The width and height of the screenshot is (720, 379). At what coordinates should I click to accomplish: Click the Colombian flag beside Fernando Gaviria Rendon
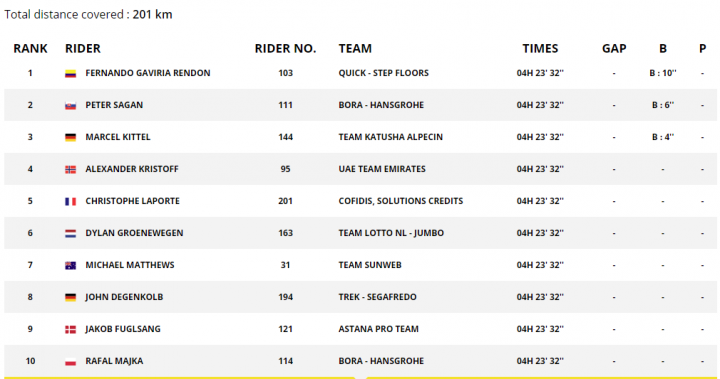pos(70,74)
